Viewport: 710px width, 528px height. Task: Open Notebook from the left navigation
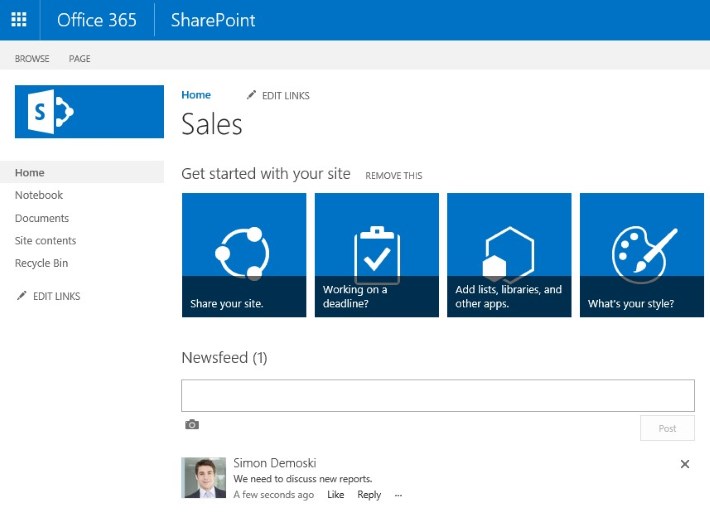pos(39,195)
